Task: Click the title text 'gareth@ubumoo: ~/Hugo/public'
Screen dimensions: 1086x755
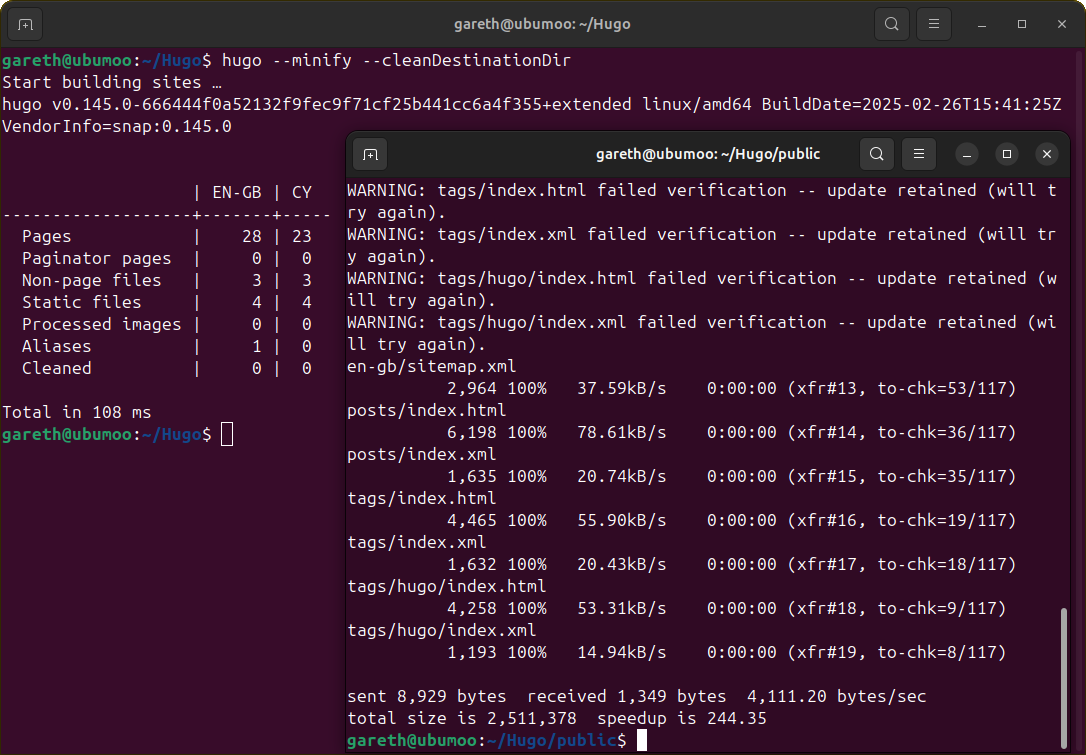Action: click(x=708, y=154)
